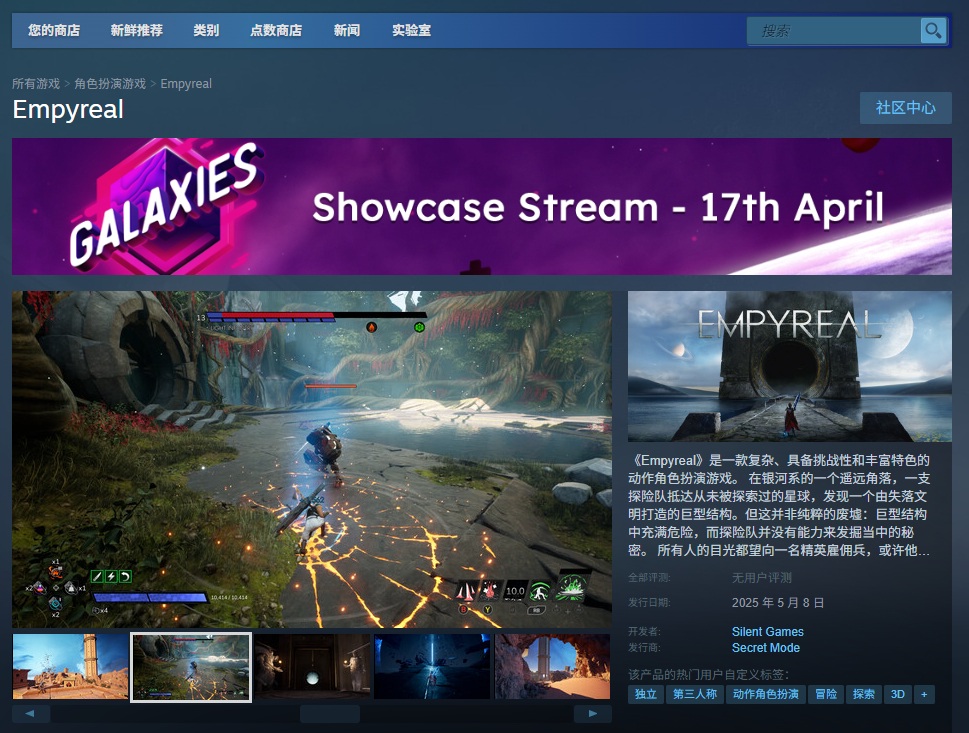Click the store search input field

coord(834,30)
